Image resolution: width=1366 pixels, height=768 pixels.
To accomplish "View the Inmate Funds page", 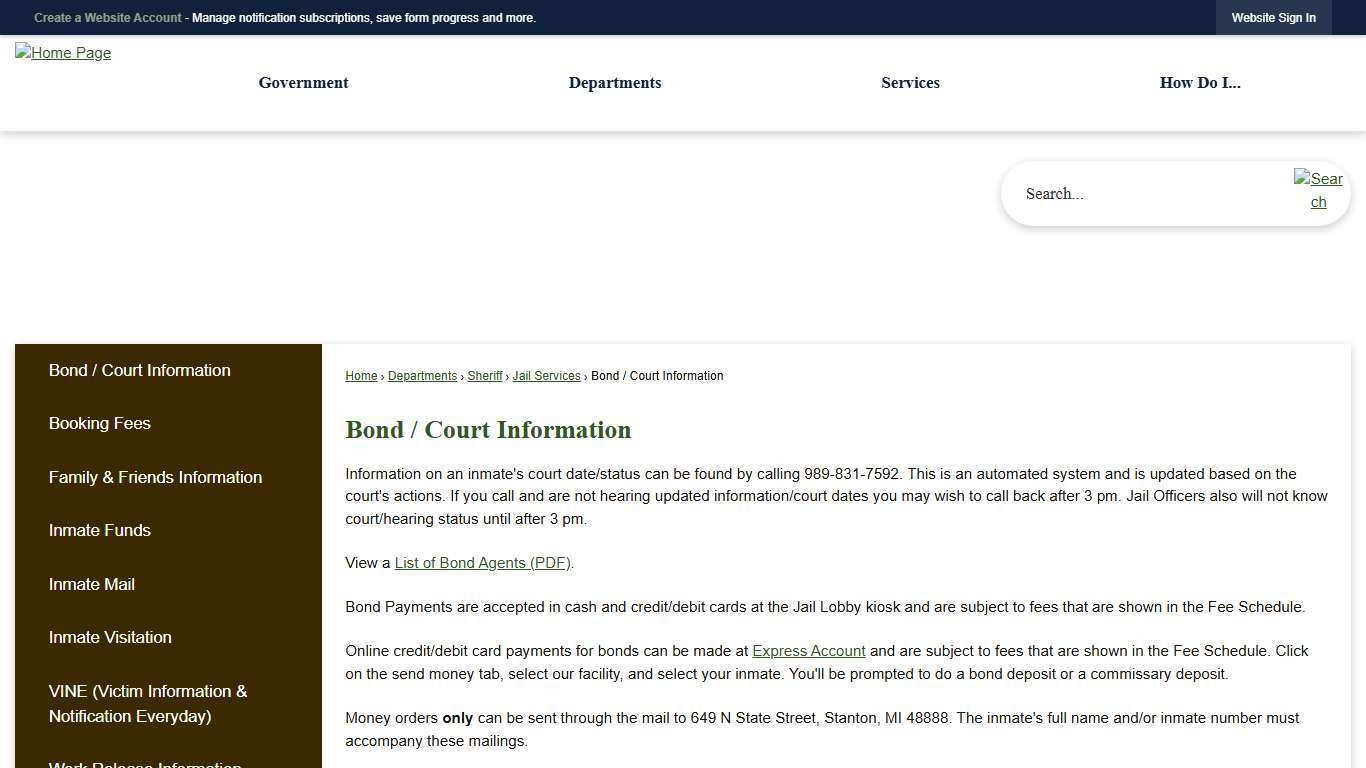I will (99, 530).
